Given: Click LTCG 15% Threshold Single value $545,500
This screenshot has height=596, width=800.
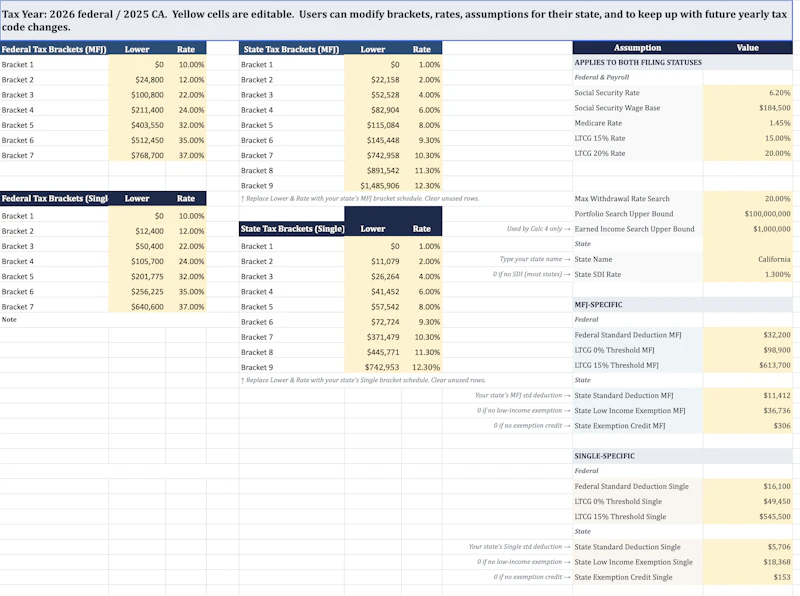Looking at the screenshot, I should (747, 516).
